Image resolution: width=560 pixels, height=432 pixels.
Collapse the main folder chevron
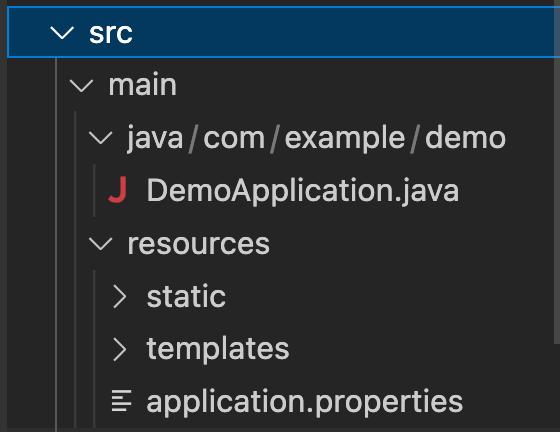[x=81, y=86]
